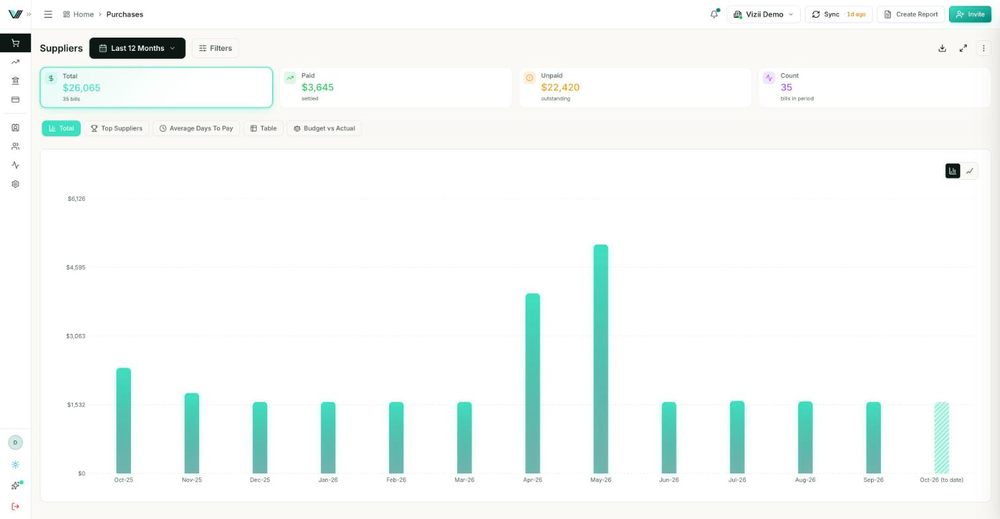Click the Sync button
This screenshot has height=519, width=1000.
pos(839,14)
